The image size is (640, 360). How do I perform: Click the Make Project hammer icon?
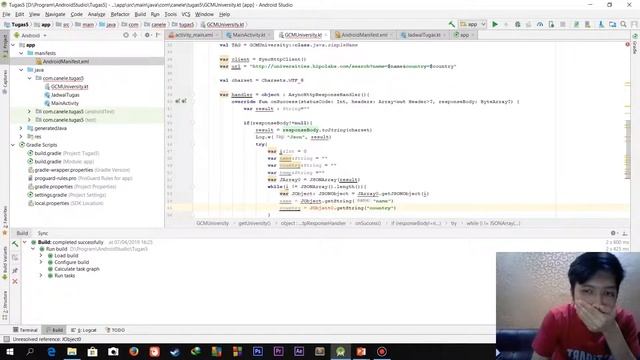pos(451,24)
